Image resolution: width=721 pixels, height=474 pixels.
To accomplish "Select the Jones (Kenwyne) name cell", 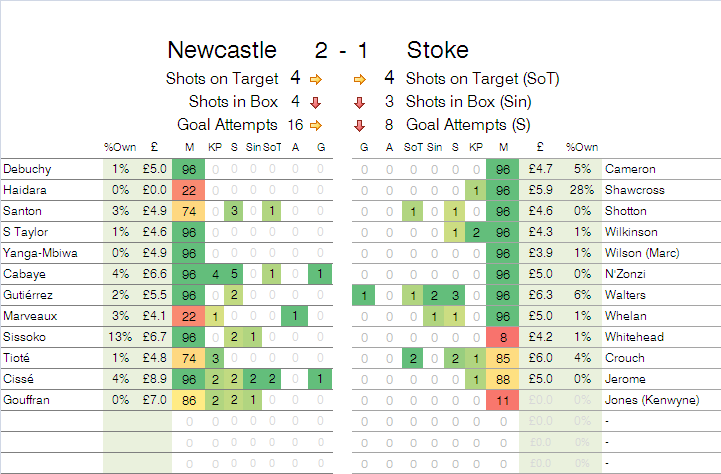I will 660,400.
